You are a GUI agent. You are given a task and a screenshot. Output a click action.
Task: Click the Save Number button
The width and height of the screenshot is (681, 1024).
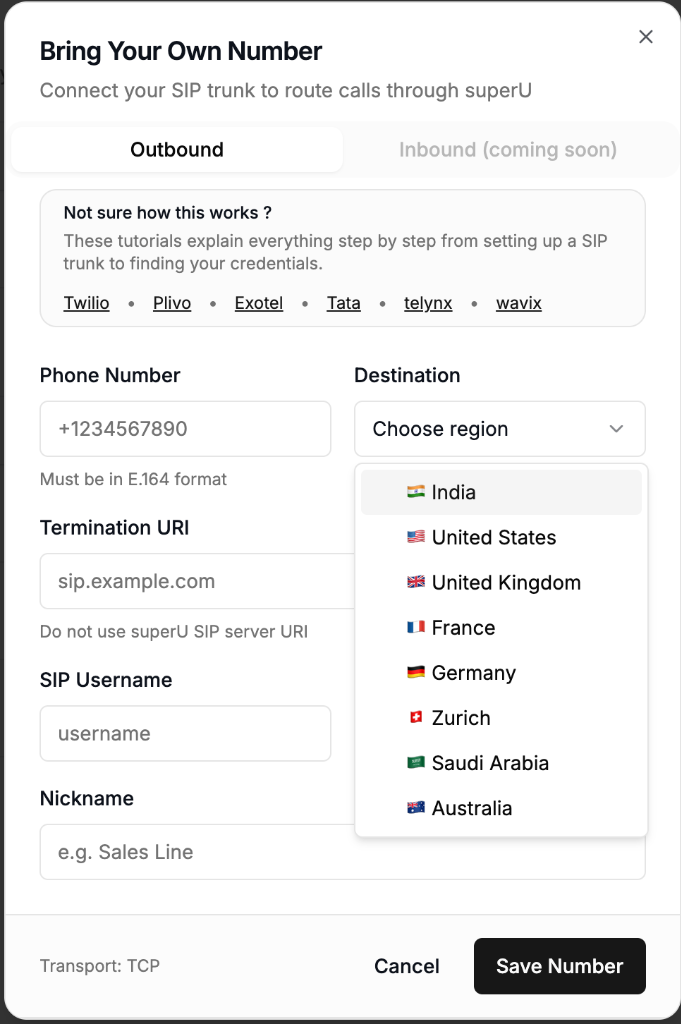click(559, 966)
